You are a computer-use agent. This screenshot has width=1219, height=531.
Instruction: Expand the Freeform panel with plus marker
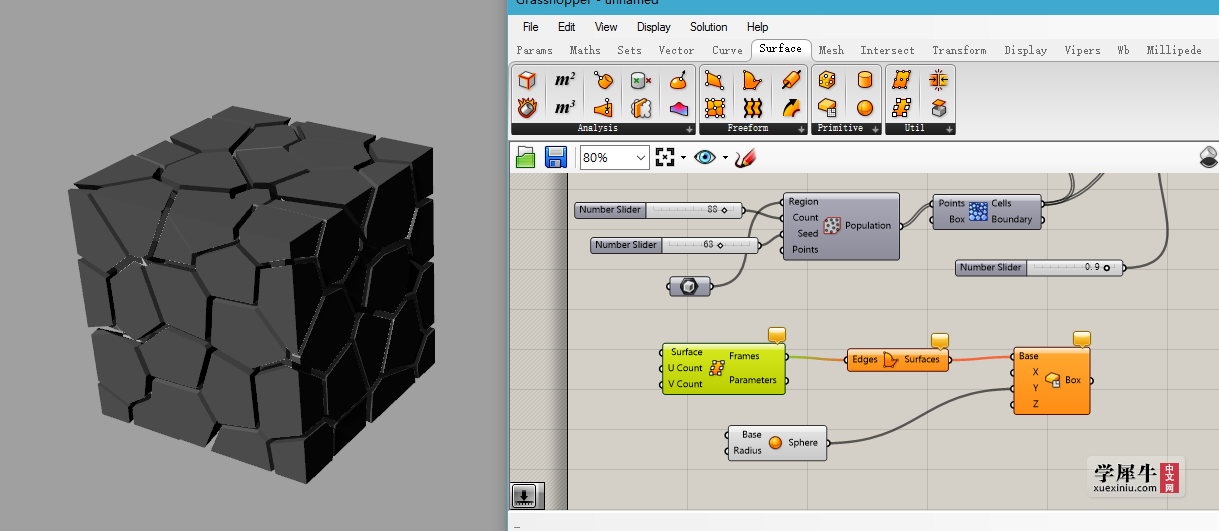802,130
